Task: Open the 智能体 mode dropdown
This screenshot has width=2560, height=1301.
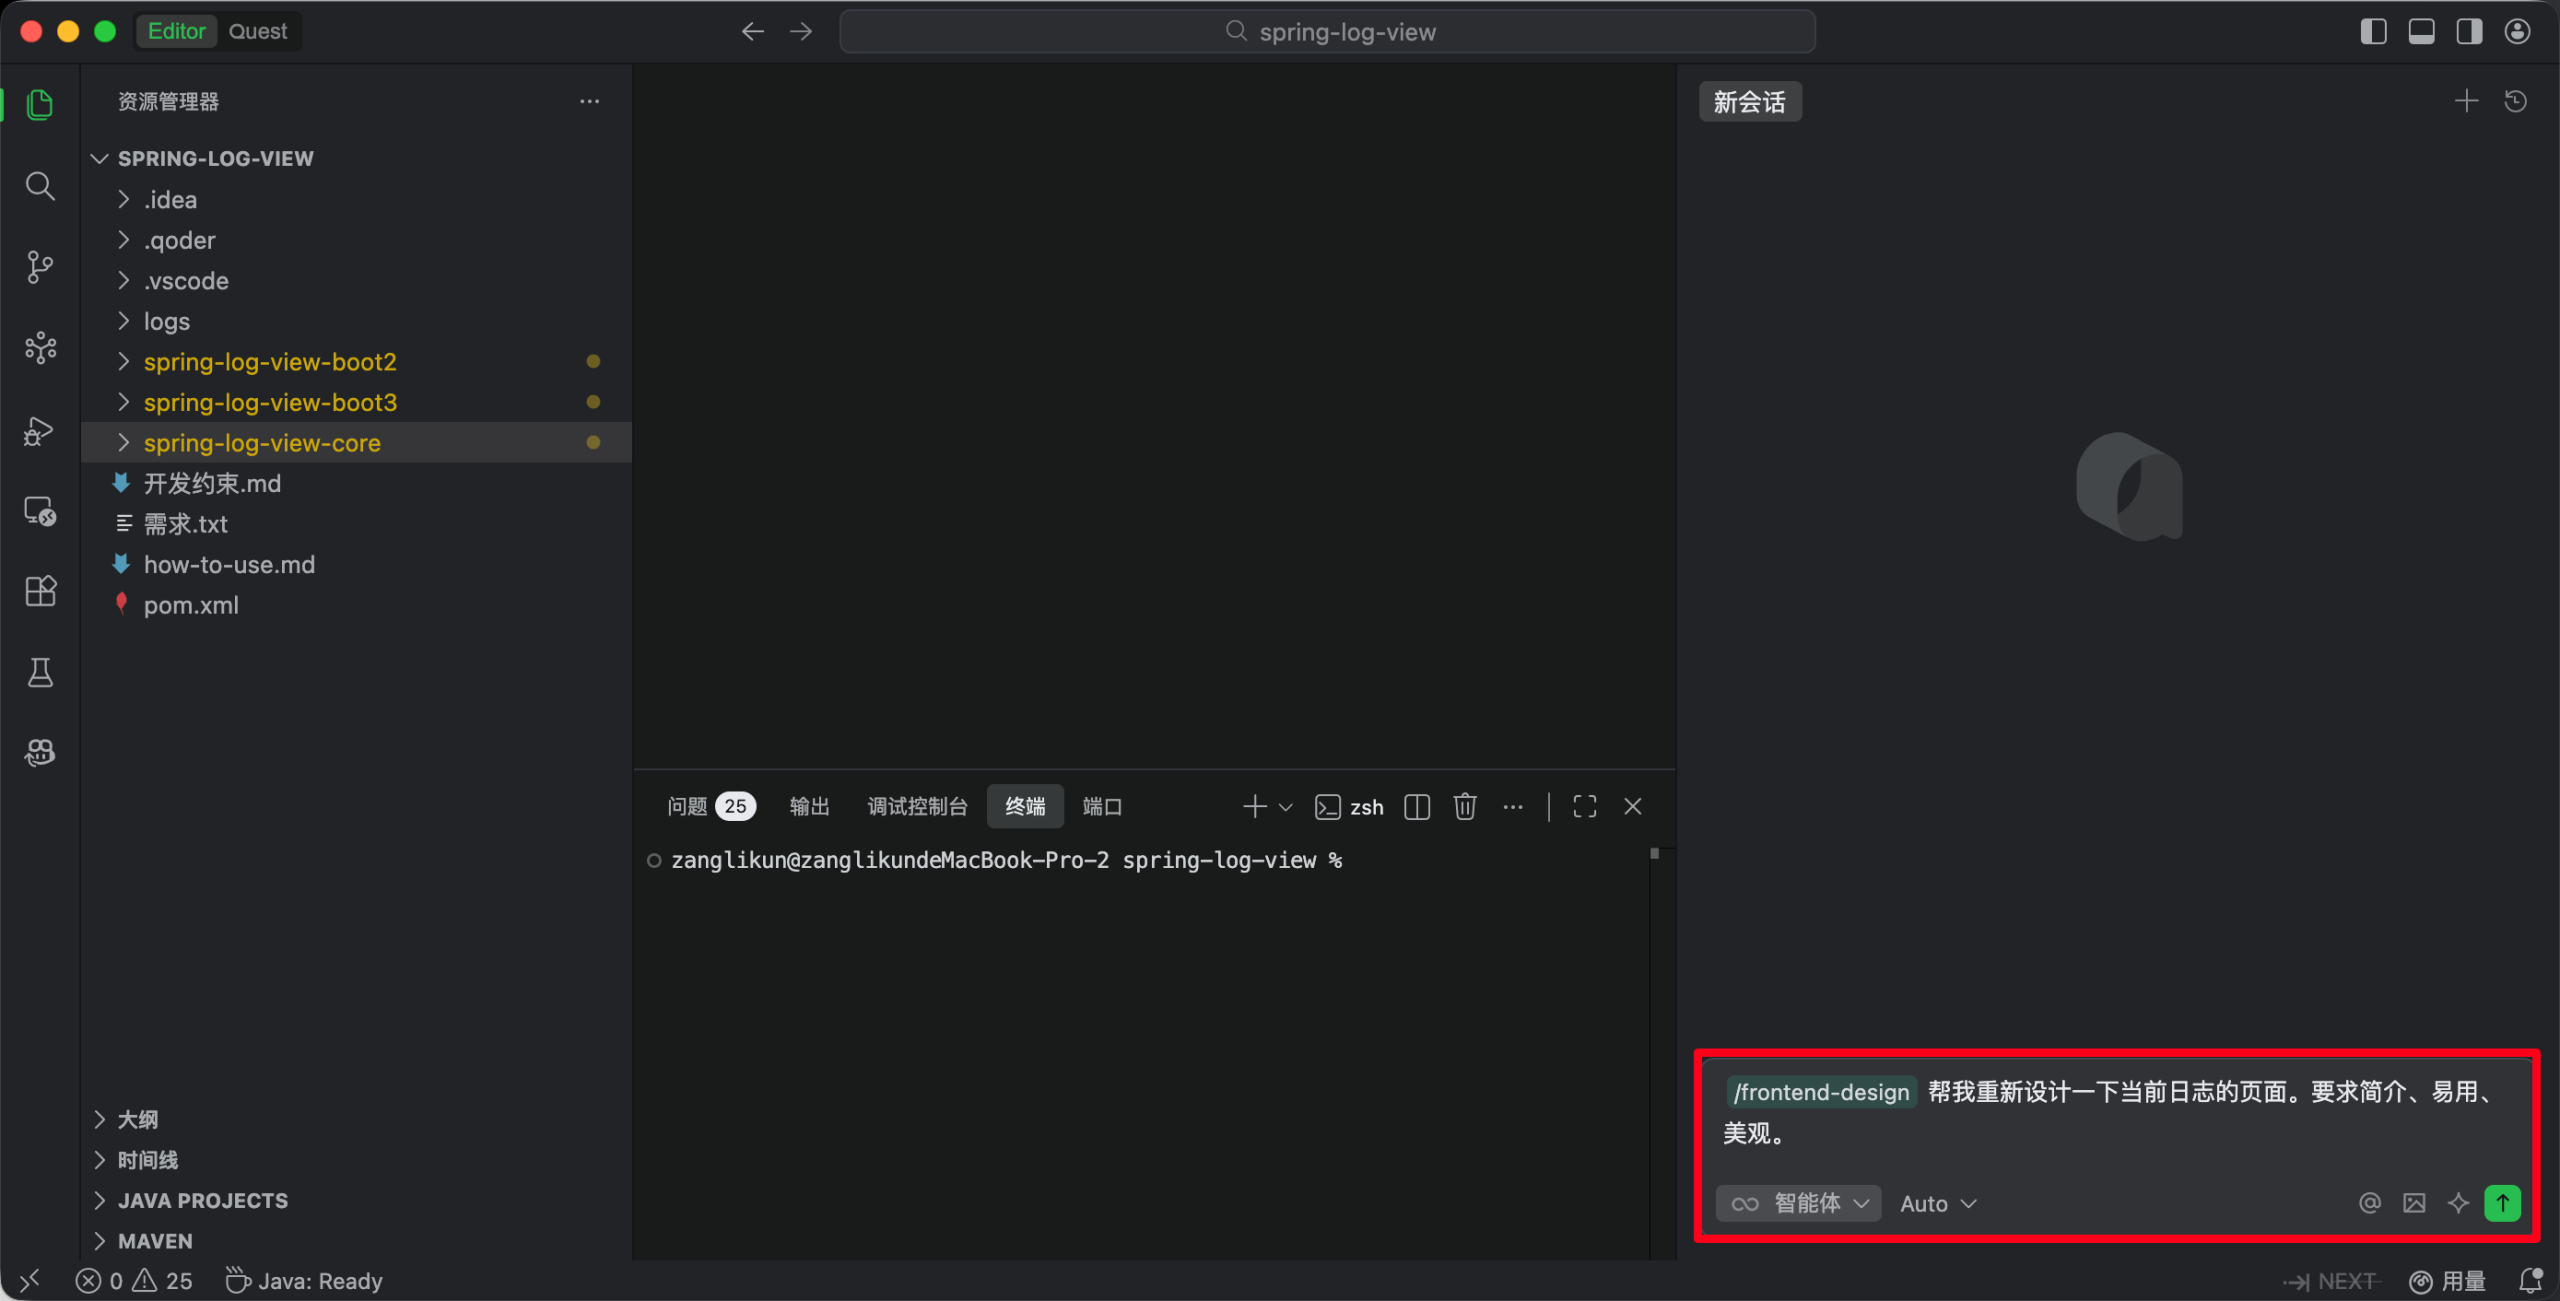Action: pos(1799,1203)
